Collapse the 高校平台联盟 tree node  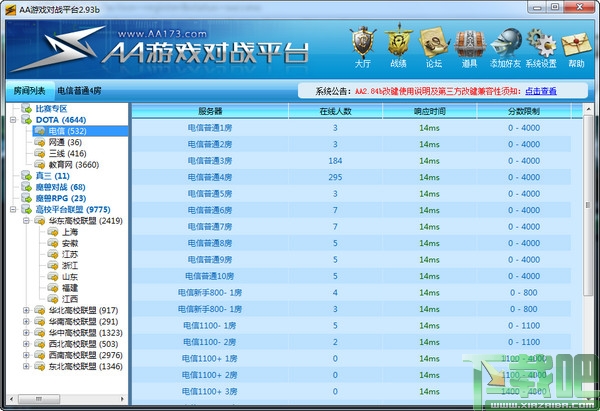click(x=12, y=210)
